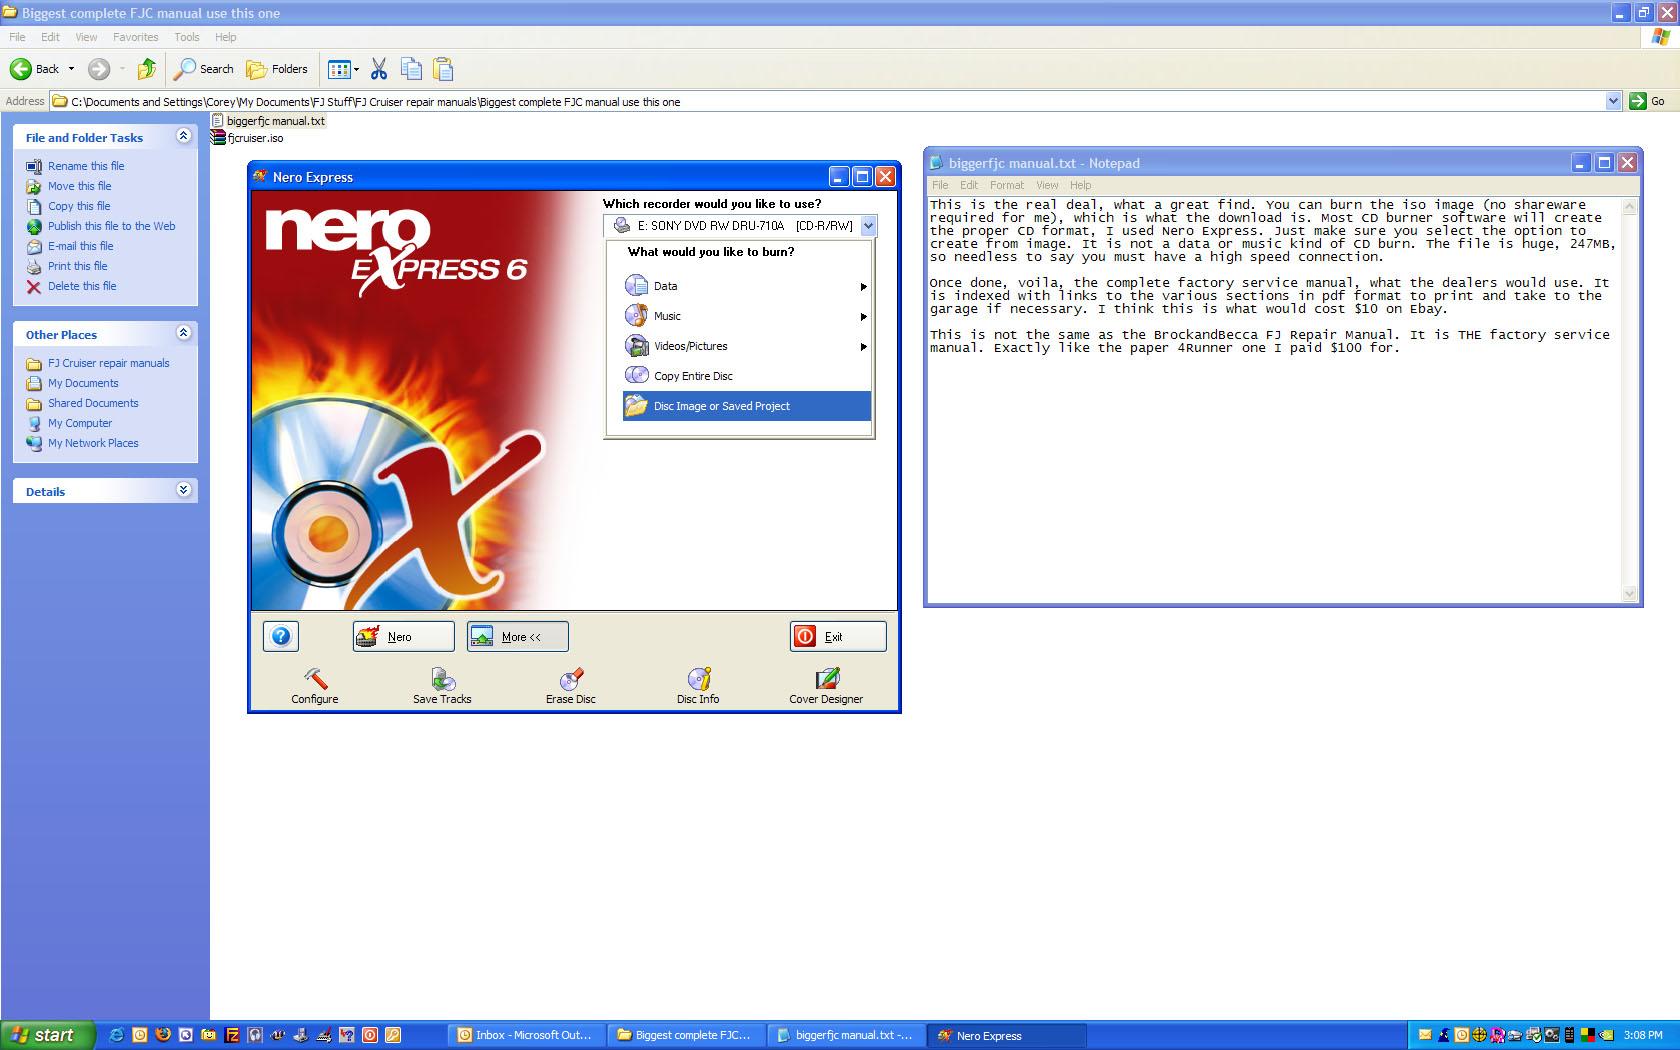Screen dimensions: 1680x1050
Task: Select Music burn option
Action: (x=746, y=316)
